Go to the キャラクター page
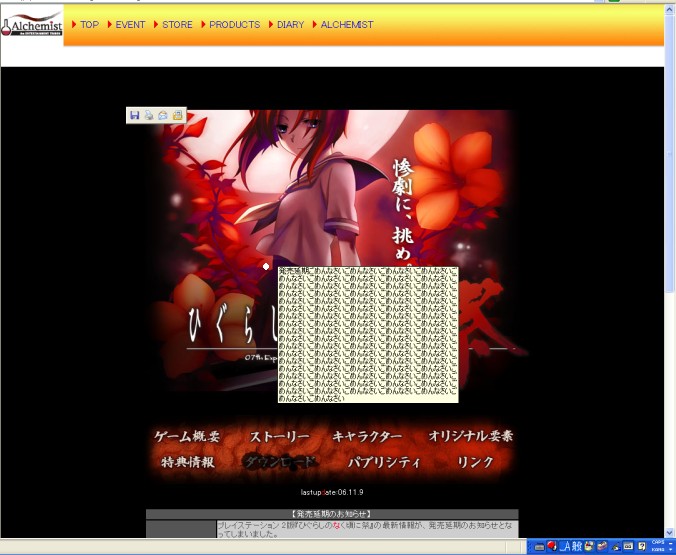This screenshot has width=676, height=555. pos(367,436)
